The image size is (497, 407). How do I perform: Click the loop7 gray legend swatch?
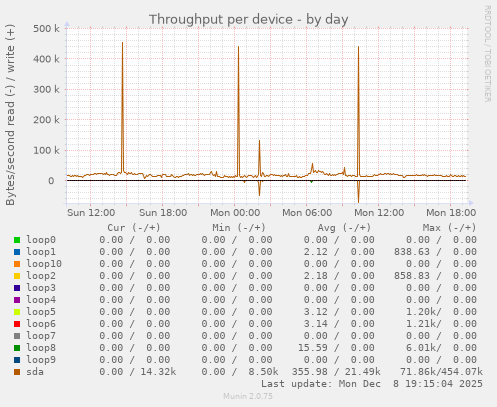(x=17, y=336)
